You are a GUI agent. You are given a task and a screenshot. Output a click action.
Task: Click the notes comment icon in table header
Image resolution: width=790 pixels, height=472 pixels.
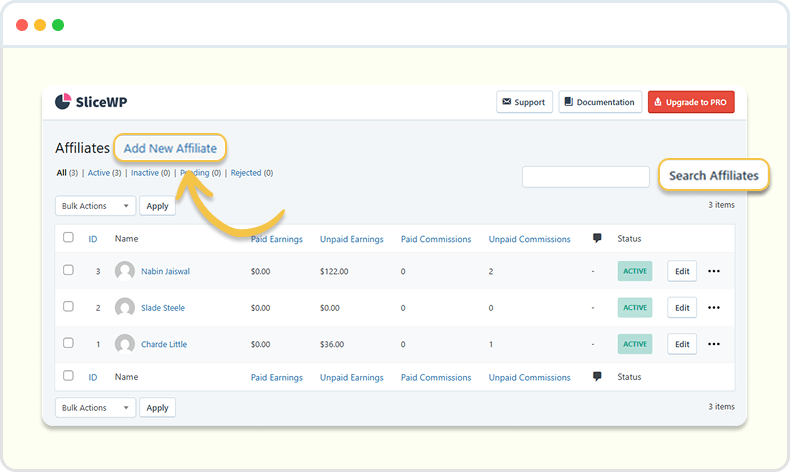pyautogui.click(x=597, y=238)
